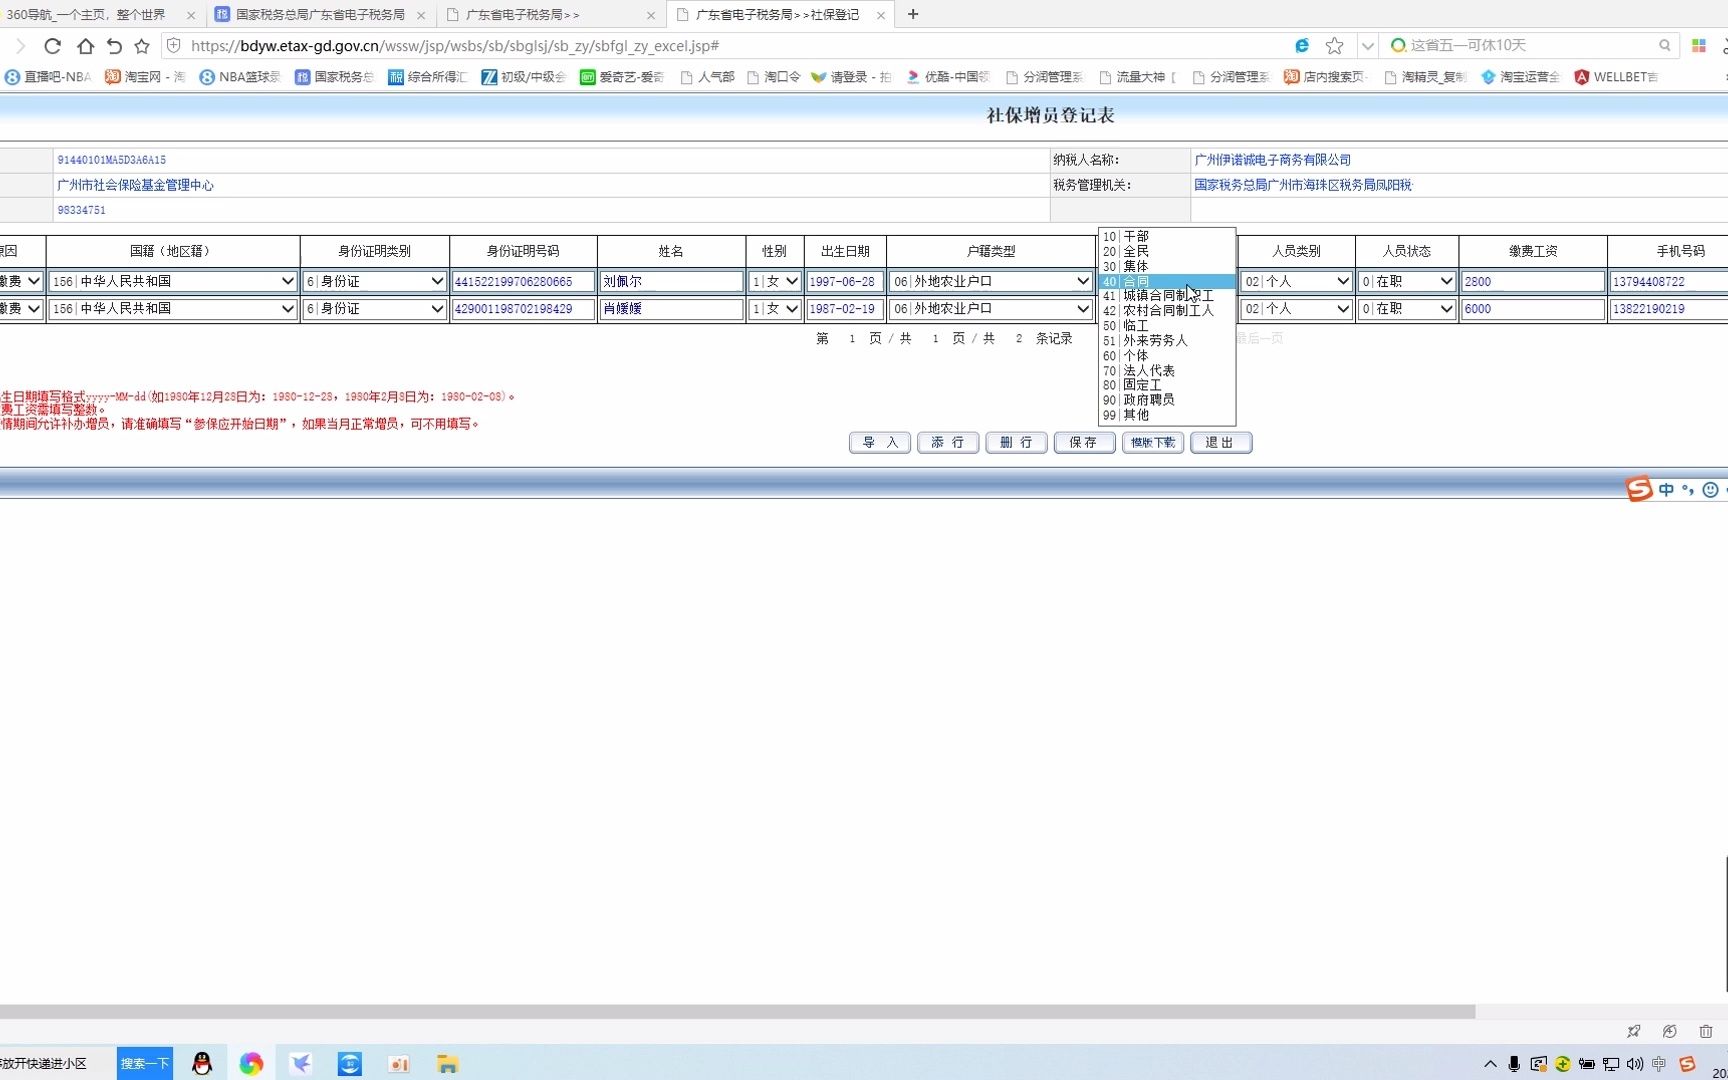
Task: Click the horizontal scrollbar at page bottom
Action: coord(737,1012)
